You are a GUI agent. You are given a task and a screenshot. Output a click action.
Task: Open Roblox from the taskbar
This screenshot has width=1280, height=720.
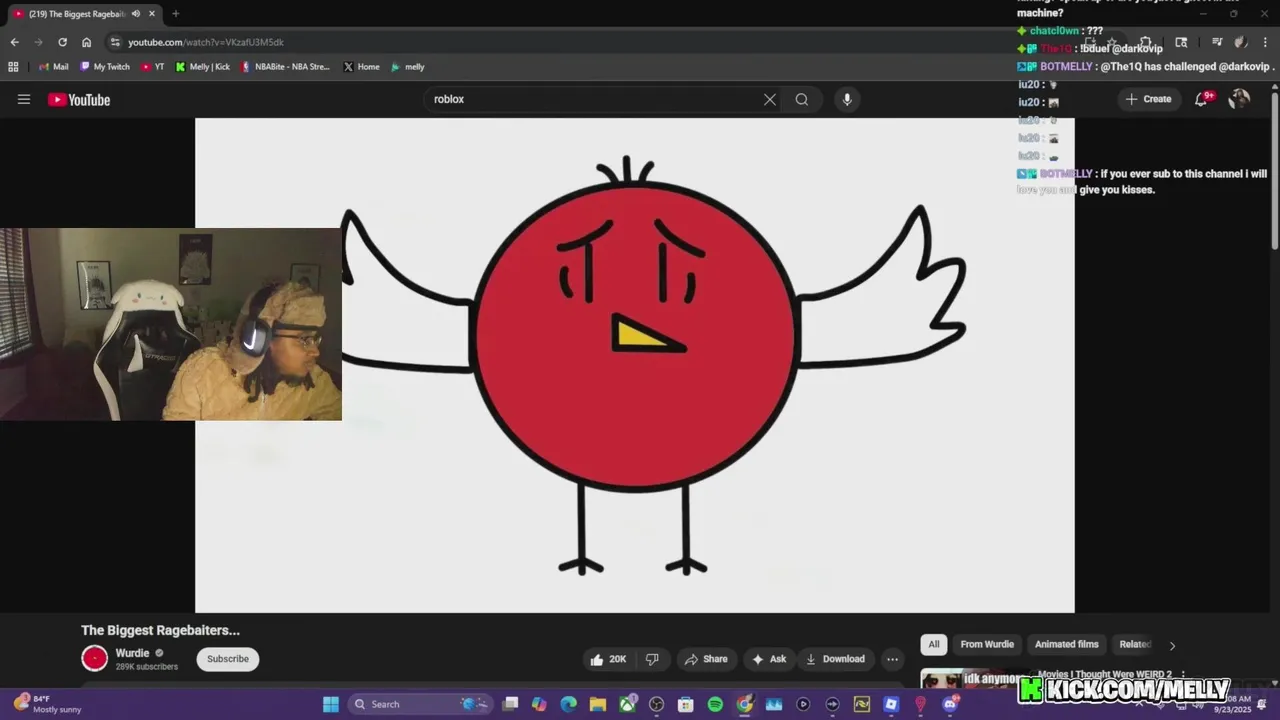(x=891, y=704)
